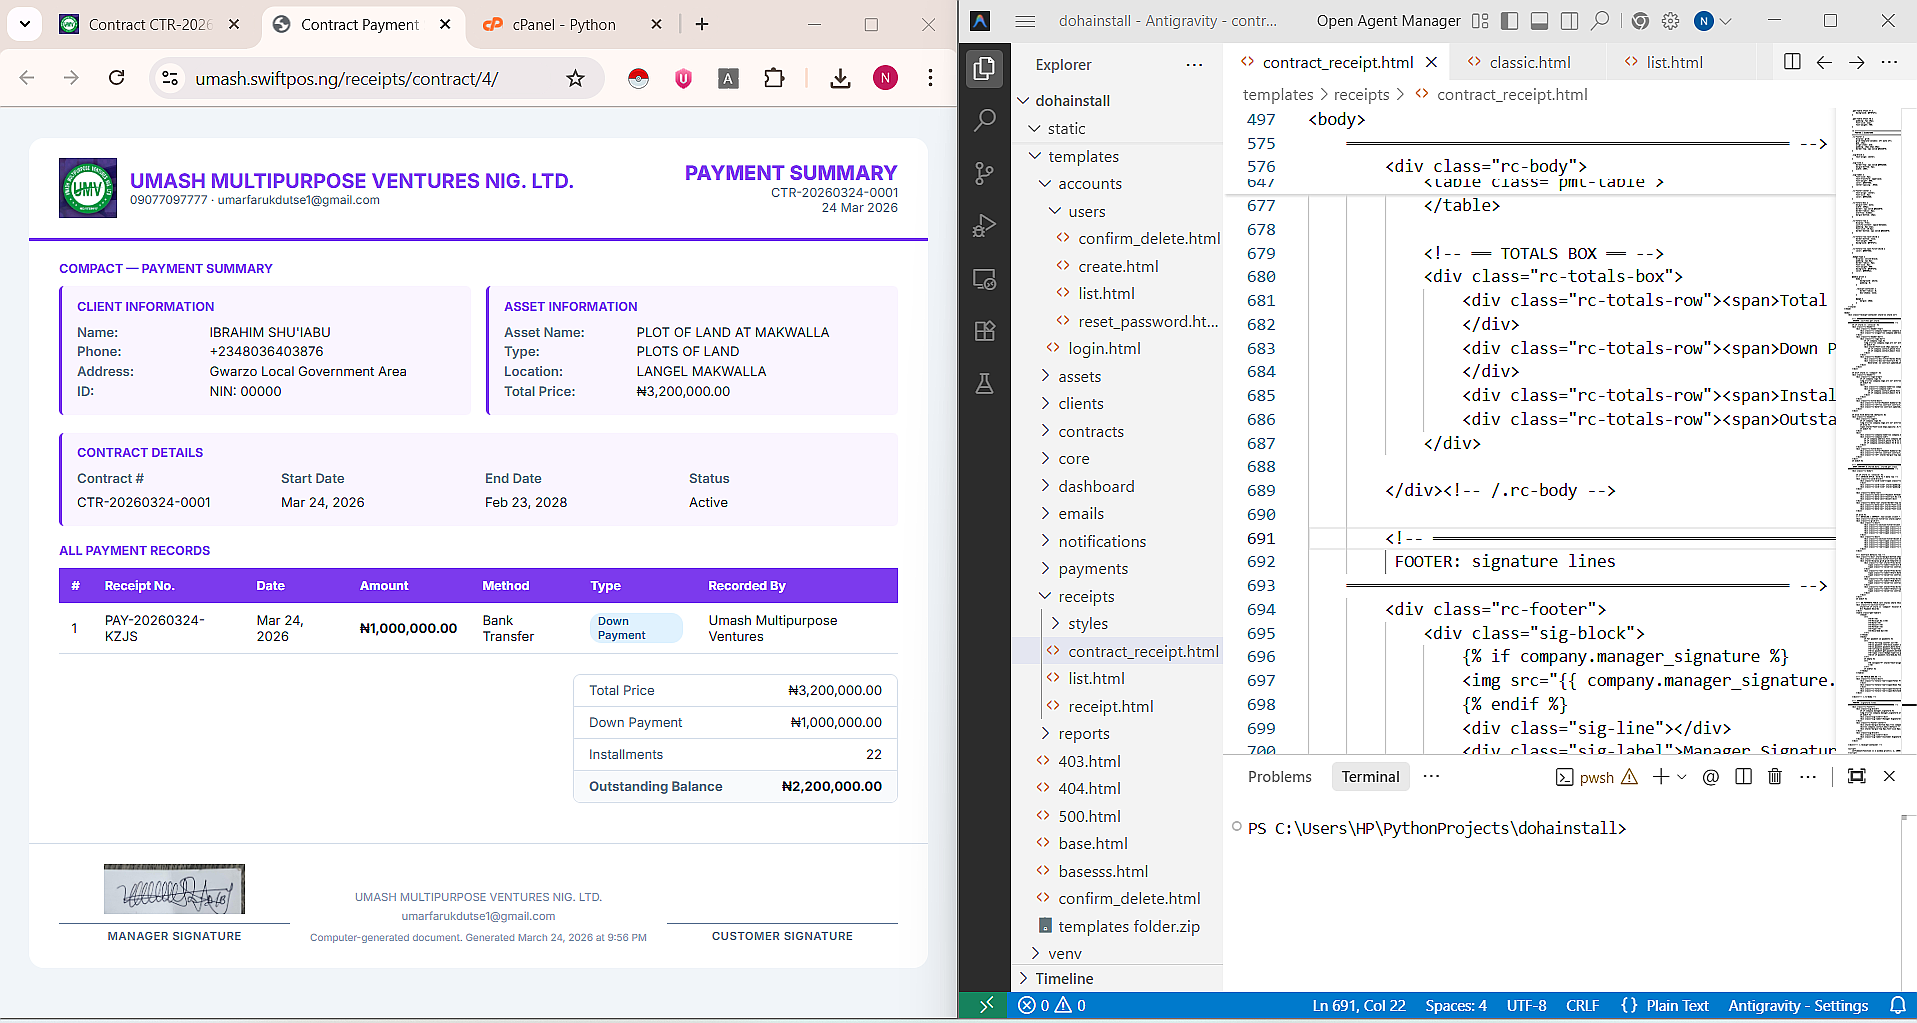Viewport: 1917px width, 1023px height.
Task: Toggle primary side bar layout icon
Action: click(1510, 21)
